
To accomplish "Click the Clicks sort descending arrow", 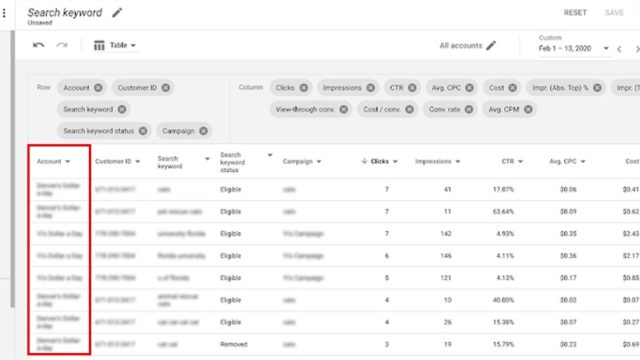I will pos(364,161).
